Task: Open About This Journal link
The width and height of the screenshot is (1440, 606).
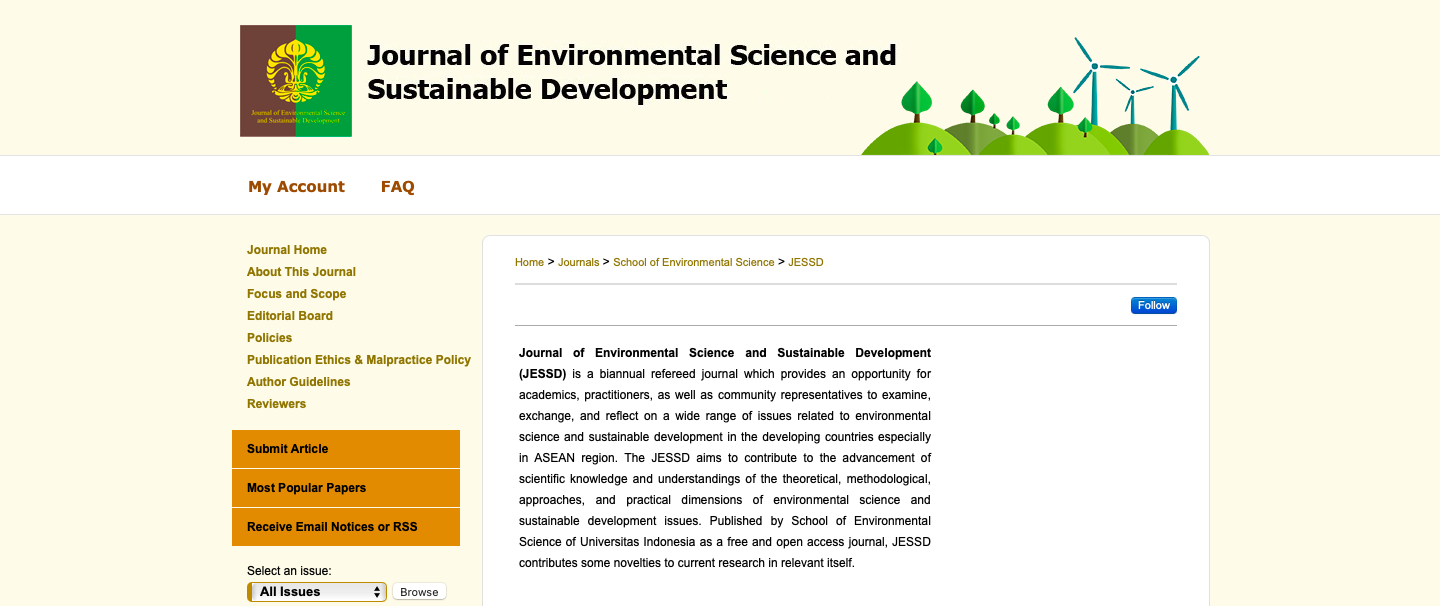Action: tap(301, 272)
